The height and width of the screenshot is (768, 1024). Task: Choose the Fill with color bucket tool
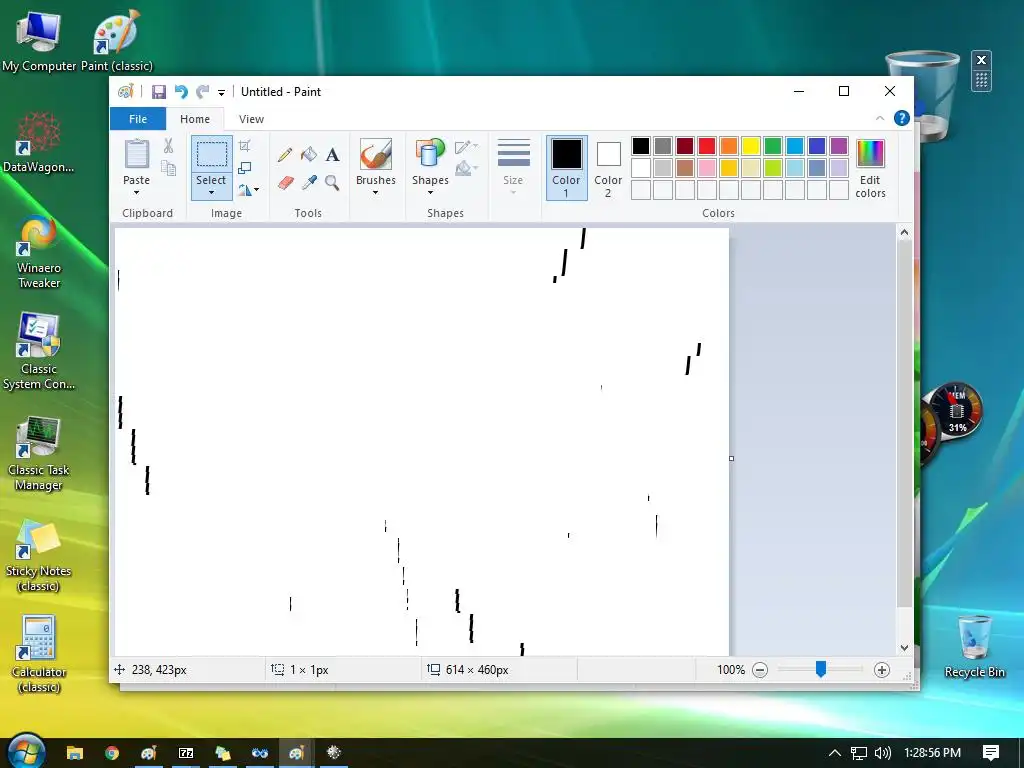pos(309,155)
